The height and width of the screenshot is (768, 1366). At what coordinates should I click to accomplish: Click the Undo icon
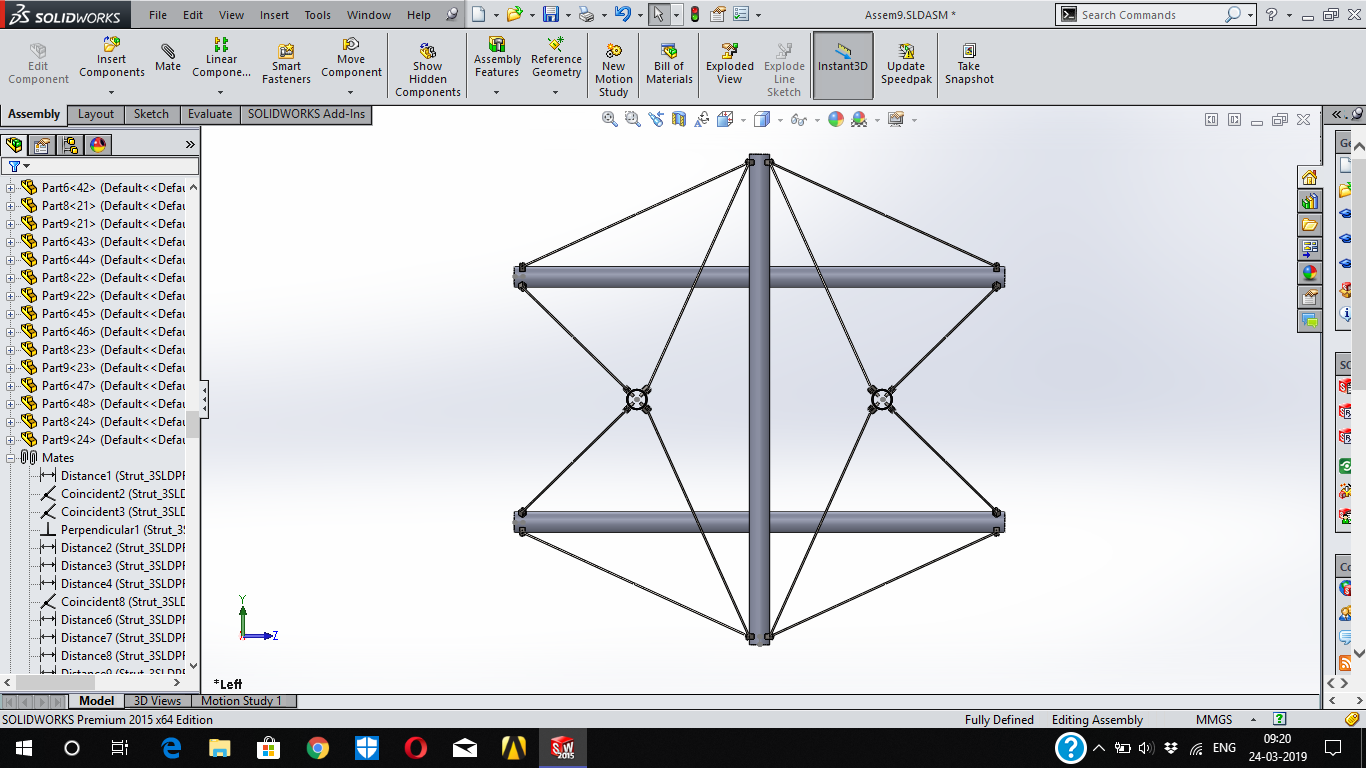tap(622, 14)
